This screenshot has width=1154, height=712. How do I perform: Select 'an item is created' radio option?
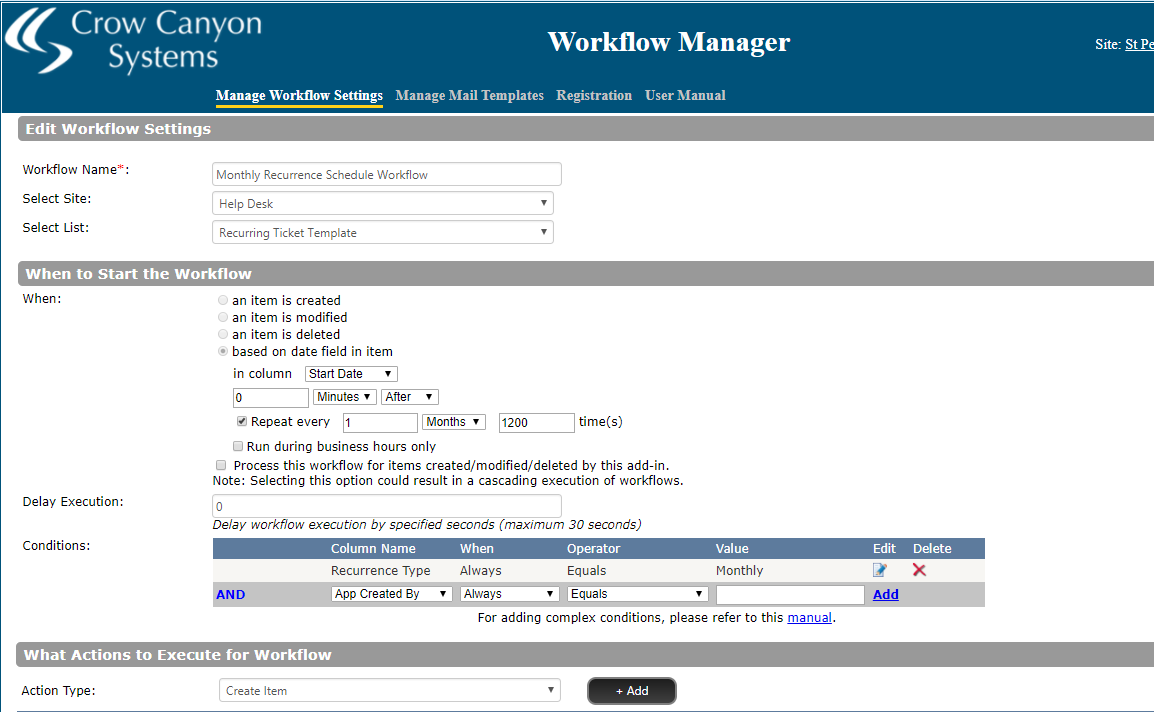coord(223,300)
